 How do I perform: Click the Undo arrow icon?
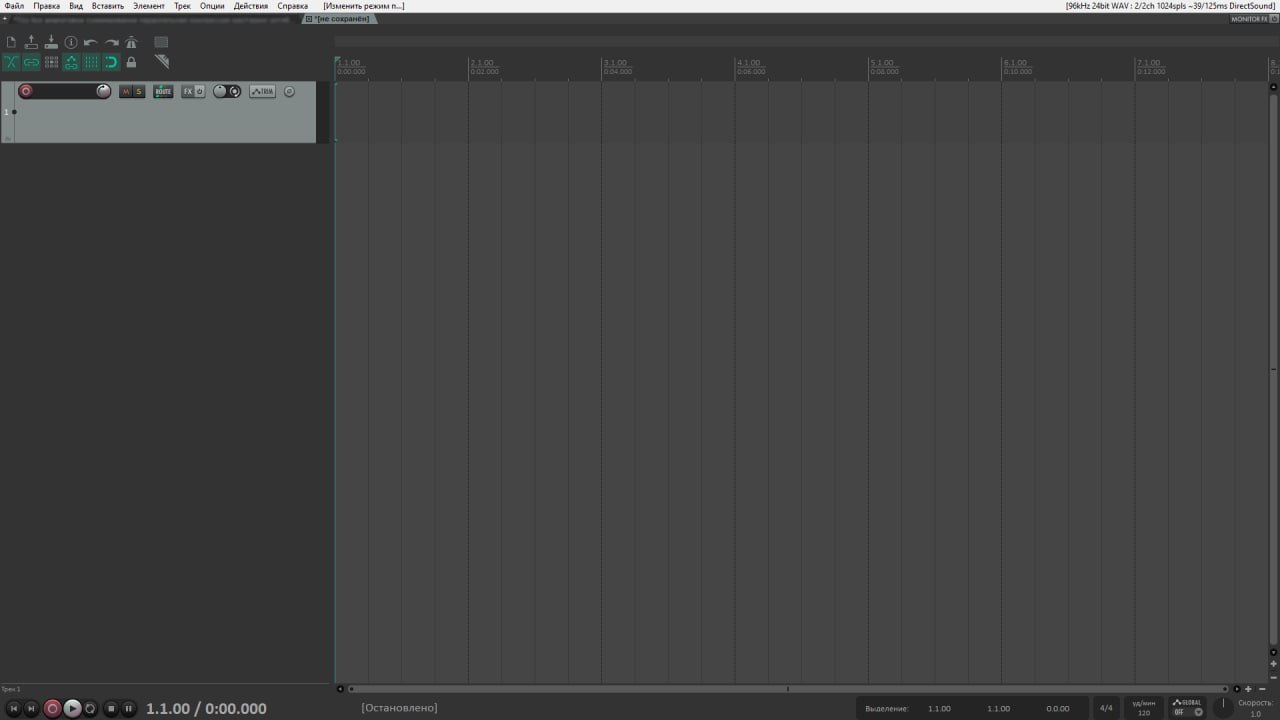pos(91,43)
